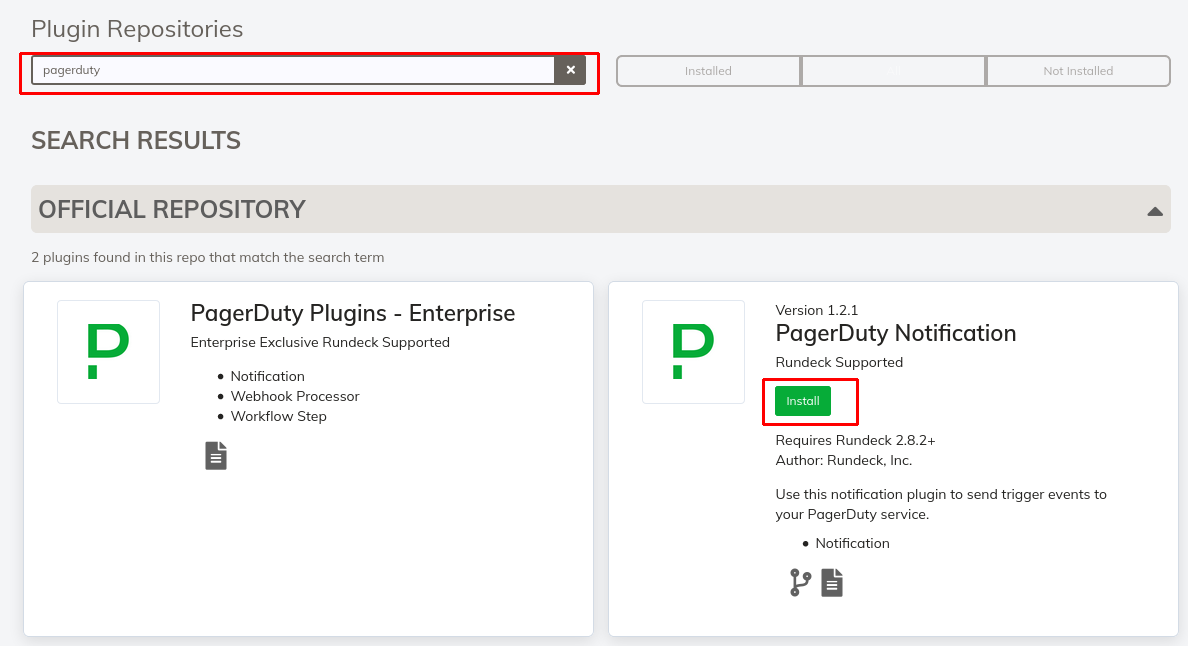This screenshot has width=1188, height=646.
Task: Open PagerDuty Notification documentation file icon
Action: pyautogui.click(x=832, y=582)
